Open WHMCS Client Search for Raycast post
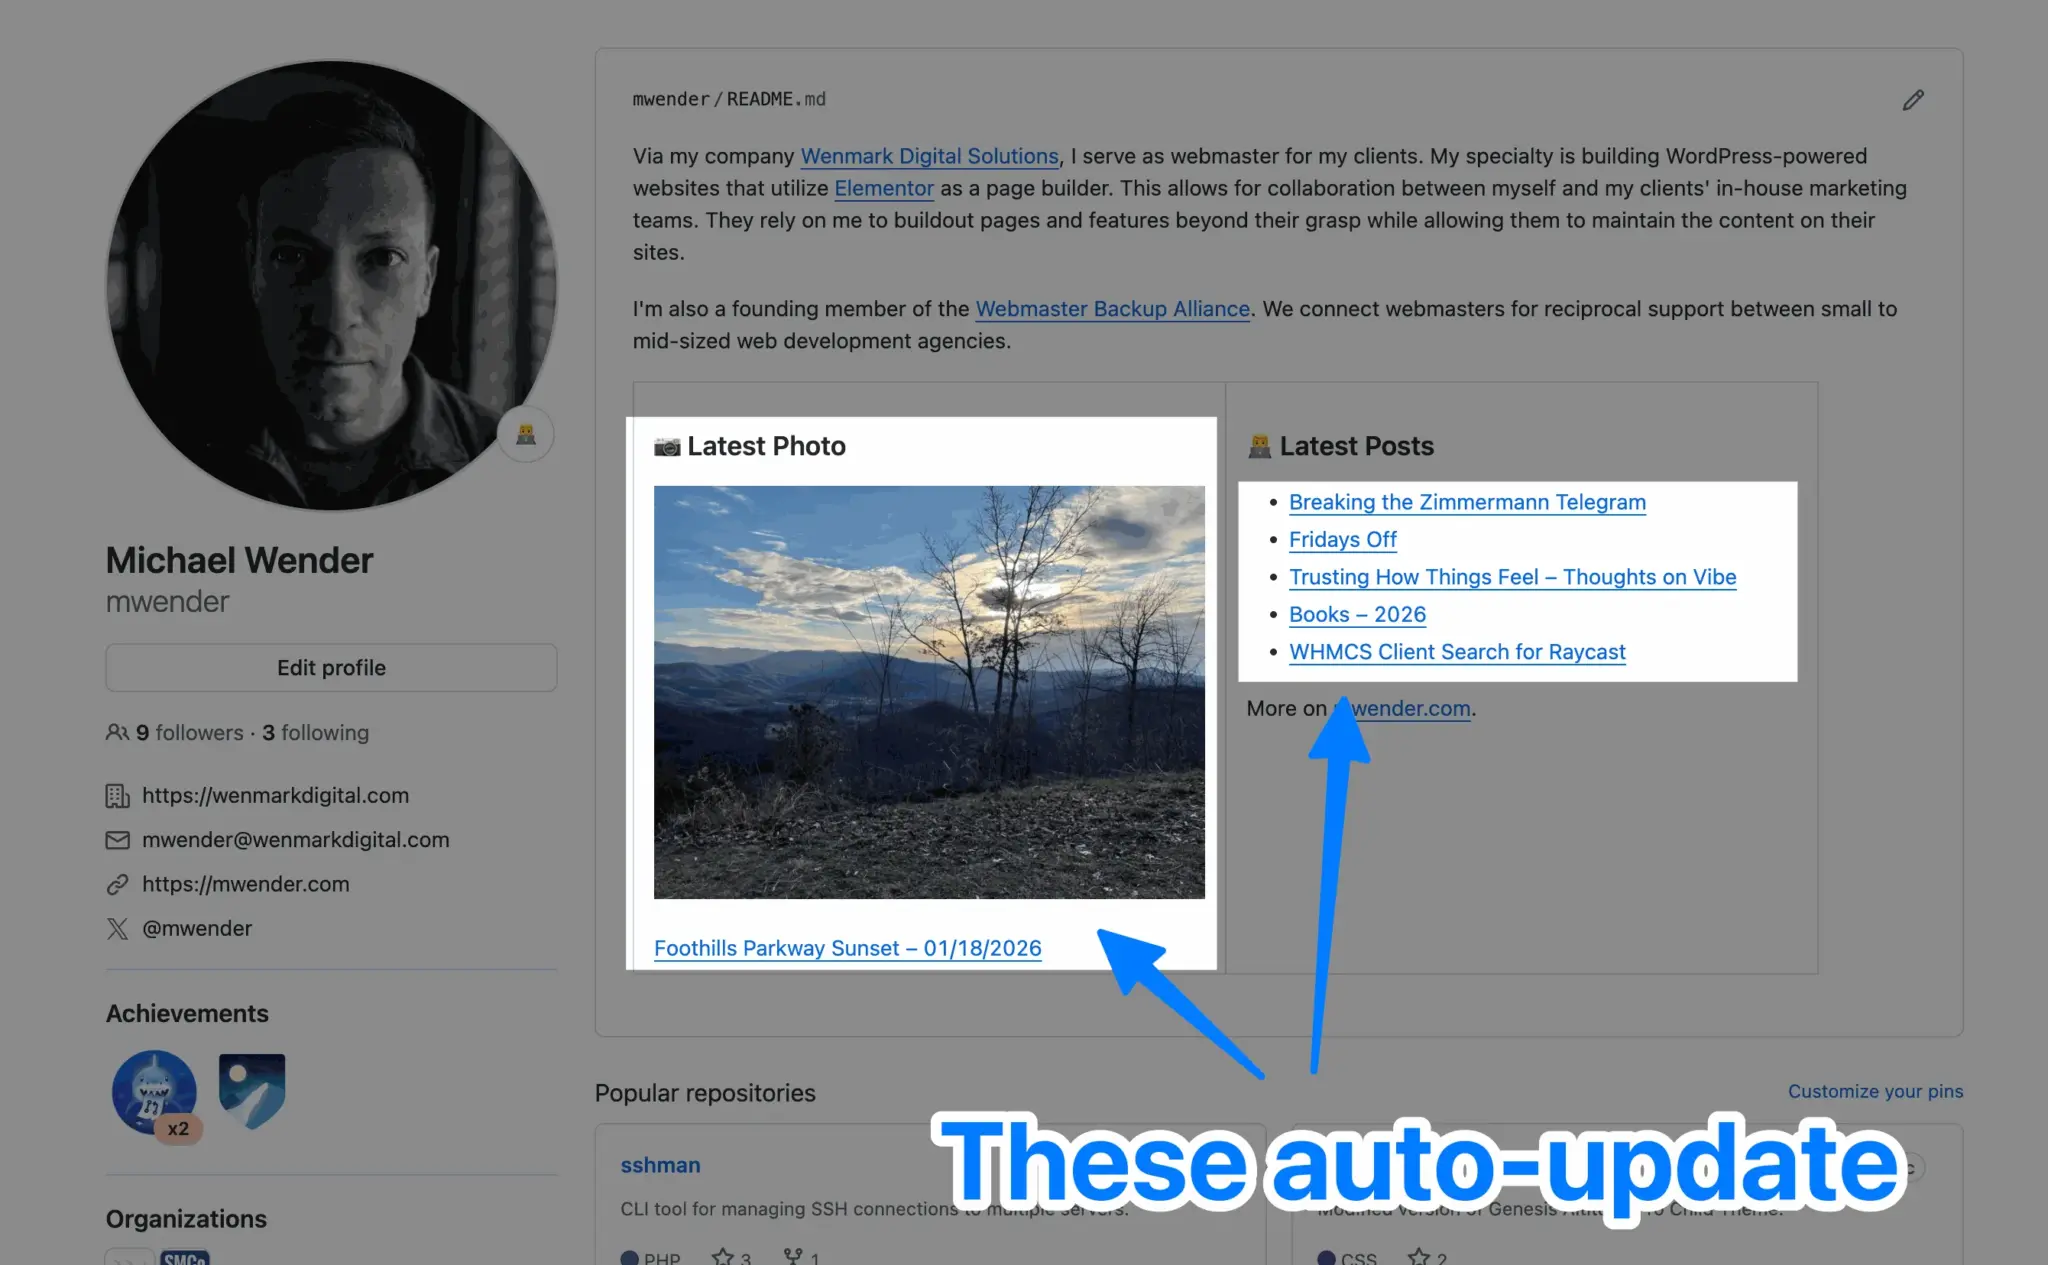 tap(1457, 652)
